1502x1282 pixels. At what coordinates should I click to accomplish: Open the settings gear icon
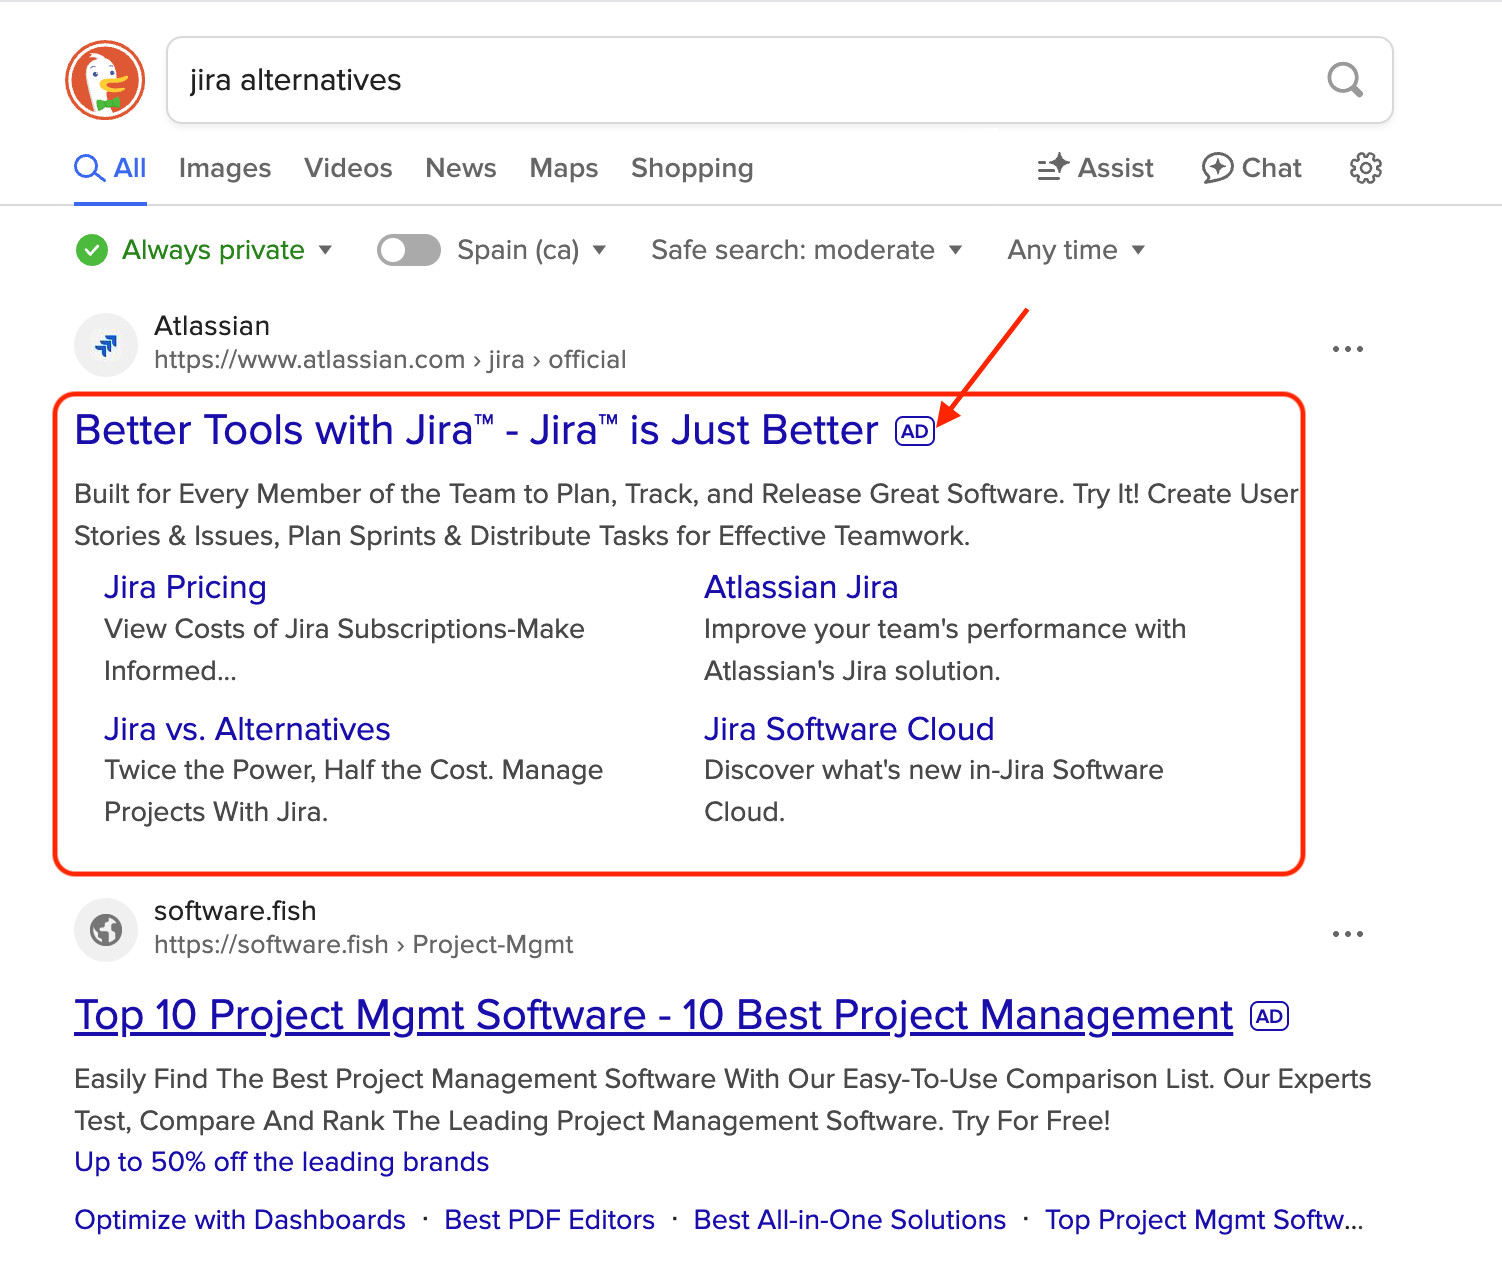tap(1366, 168)
